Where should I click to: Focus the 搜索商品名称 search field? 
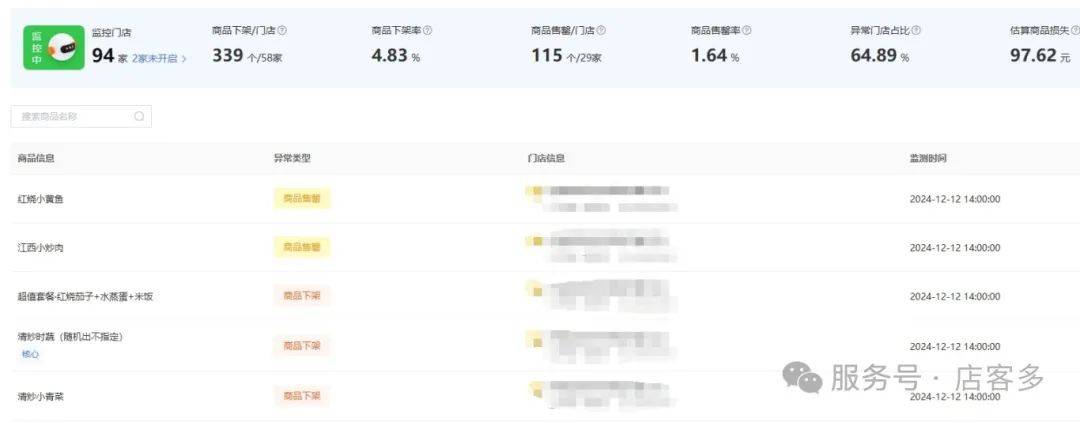point(81,116)
